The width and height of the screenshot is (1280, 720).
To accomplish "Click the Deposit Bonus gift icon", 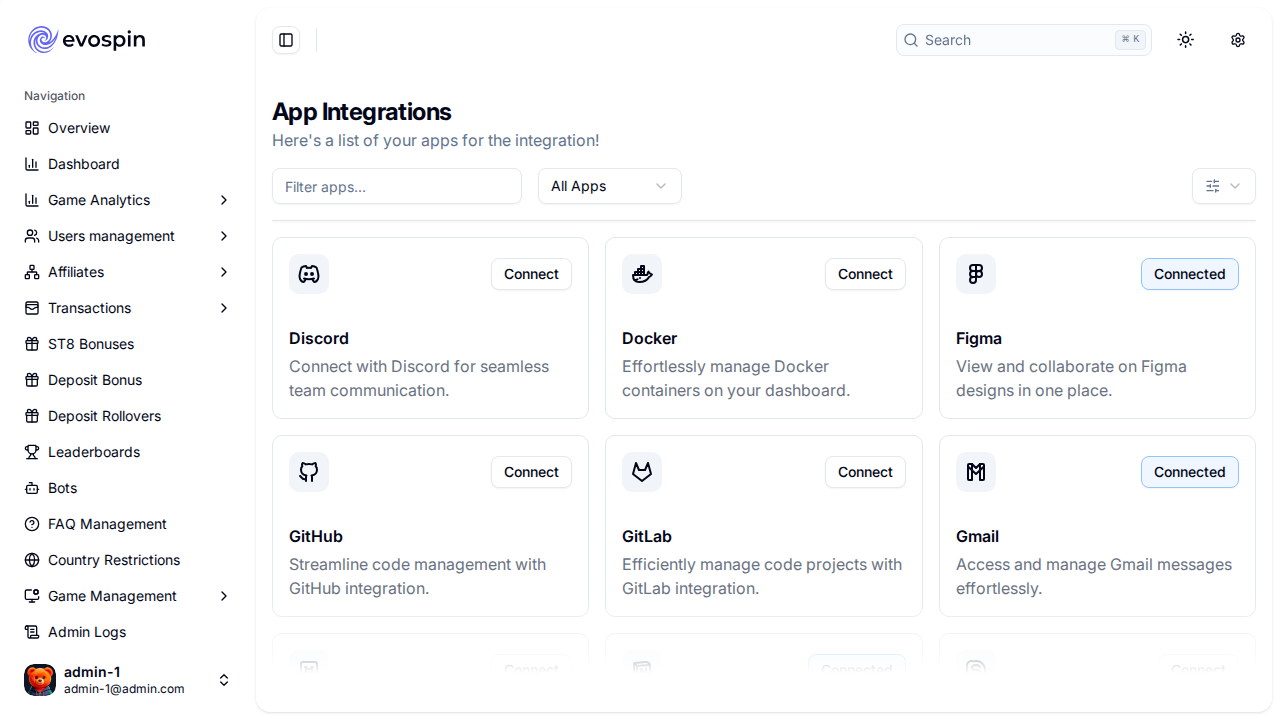I will tap(32, 380).
